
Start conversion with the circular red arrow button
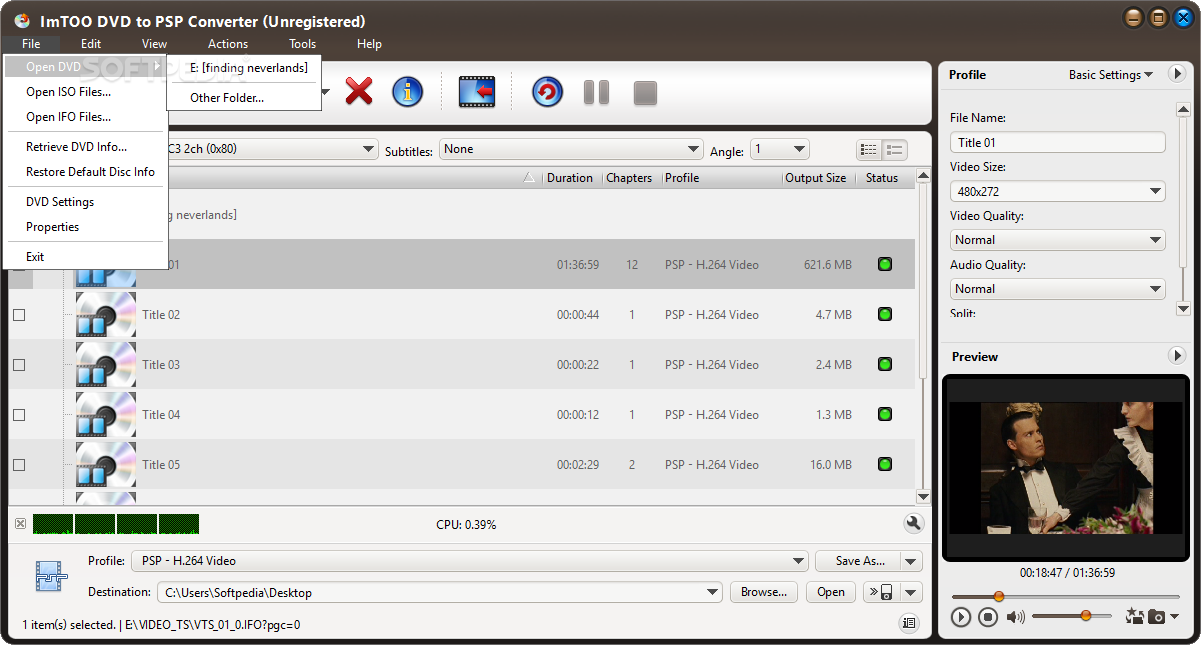tap(547, 92)
